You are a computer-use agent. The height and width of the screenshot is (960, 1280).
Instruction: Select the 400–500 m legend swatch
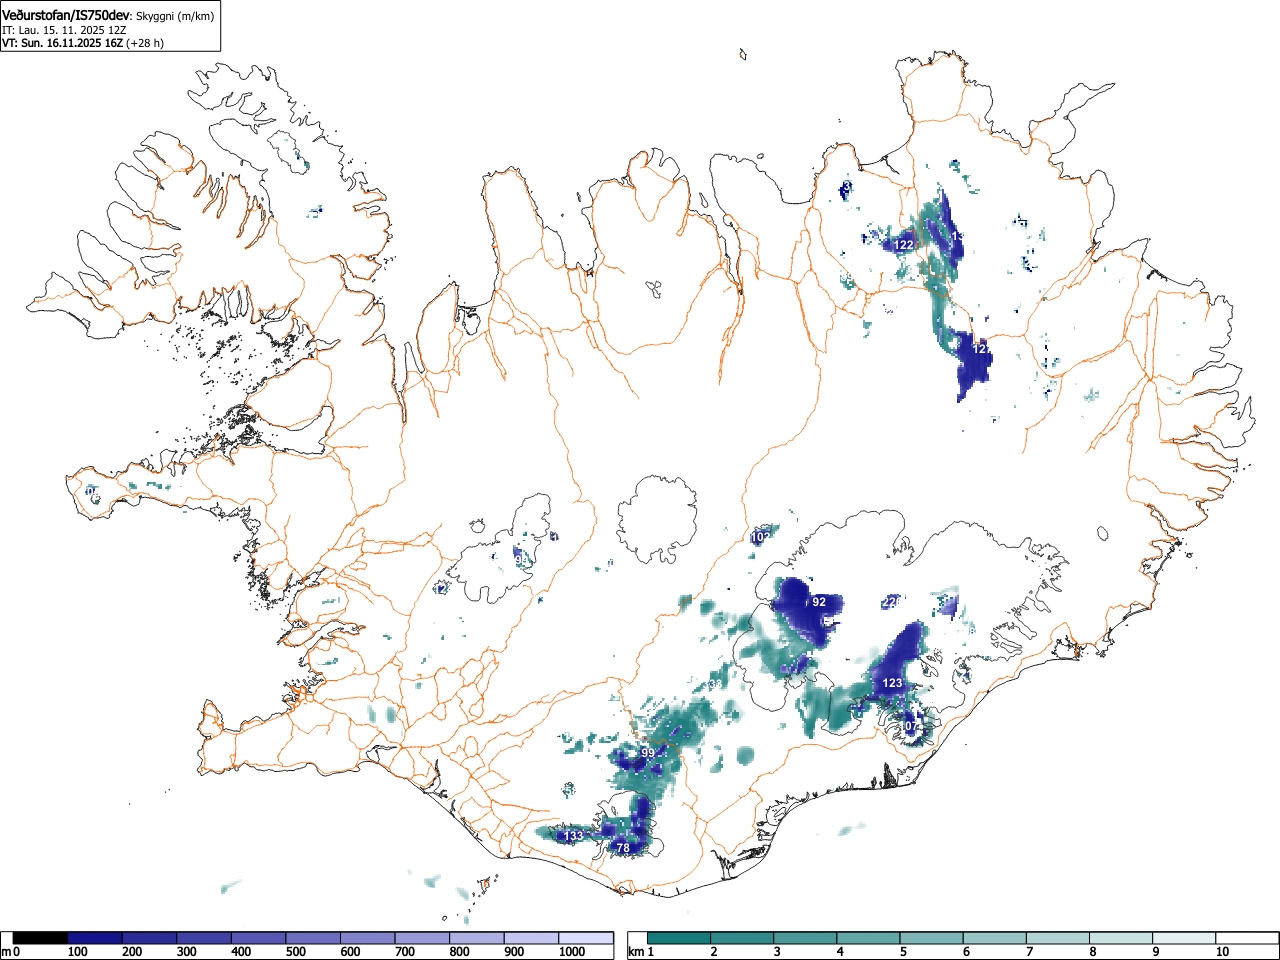(259, 938)
